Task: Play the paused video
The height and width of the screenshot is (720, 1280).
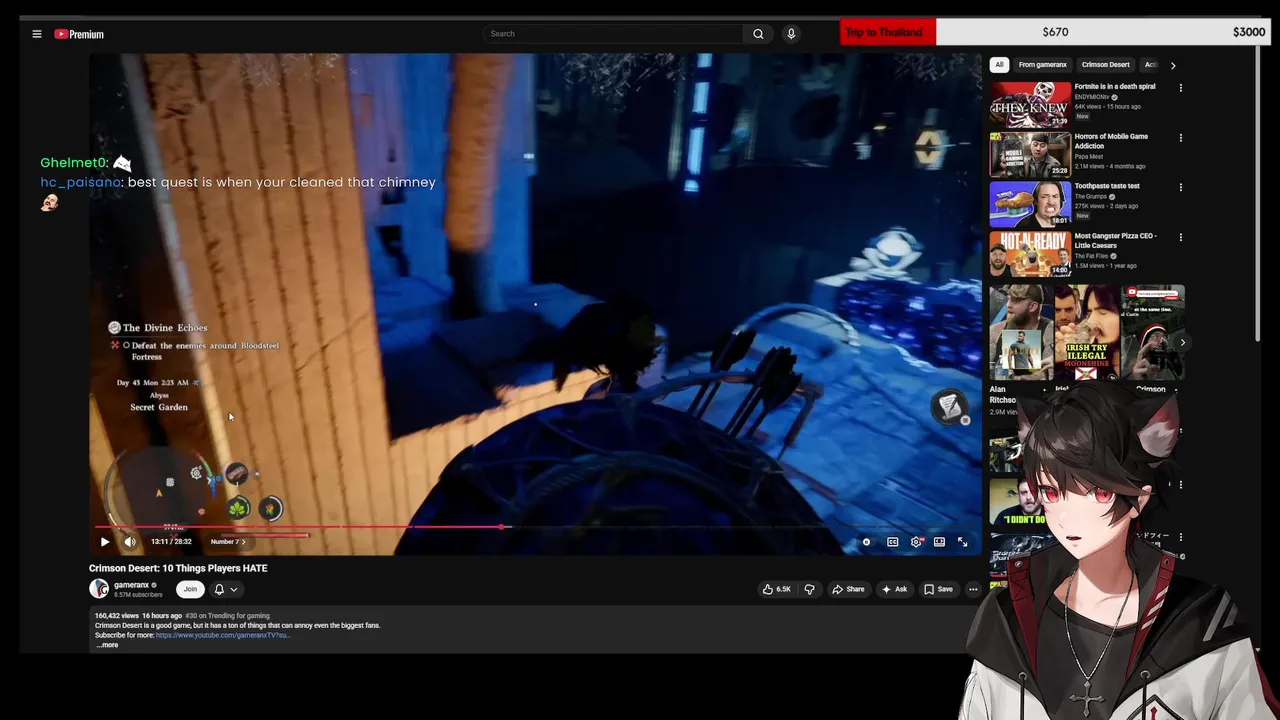Action: (105, 542)
